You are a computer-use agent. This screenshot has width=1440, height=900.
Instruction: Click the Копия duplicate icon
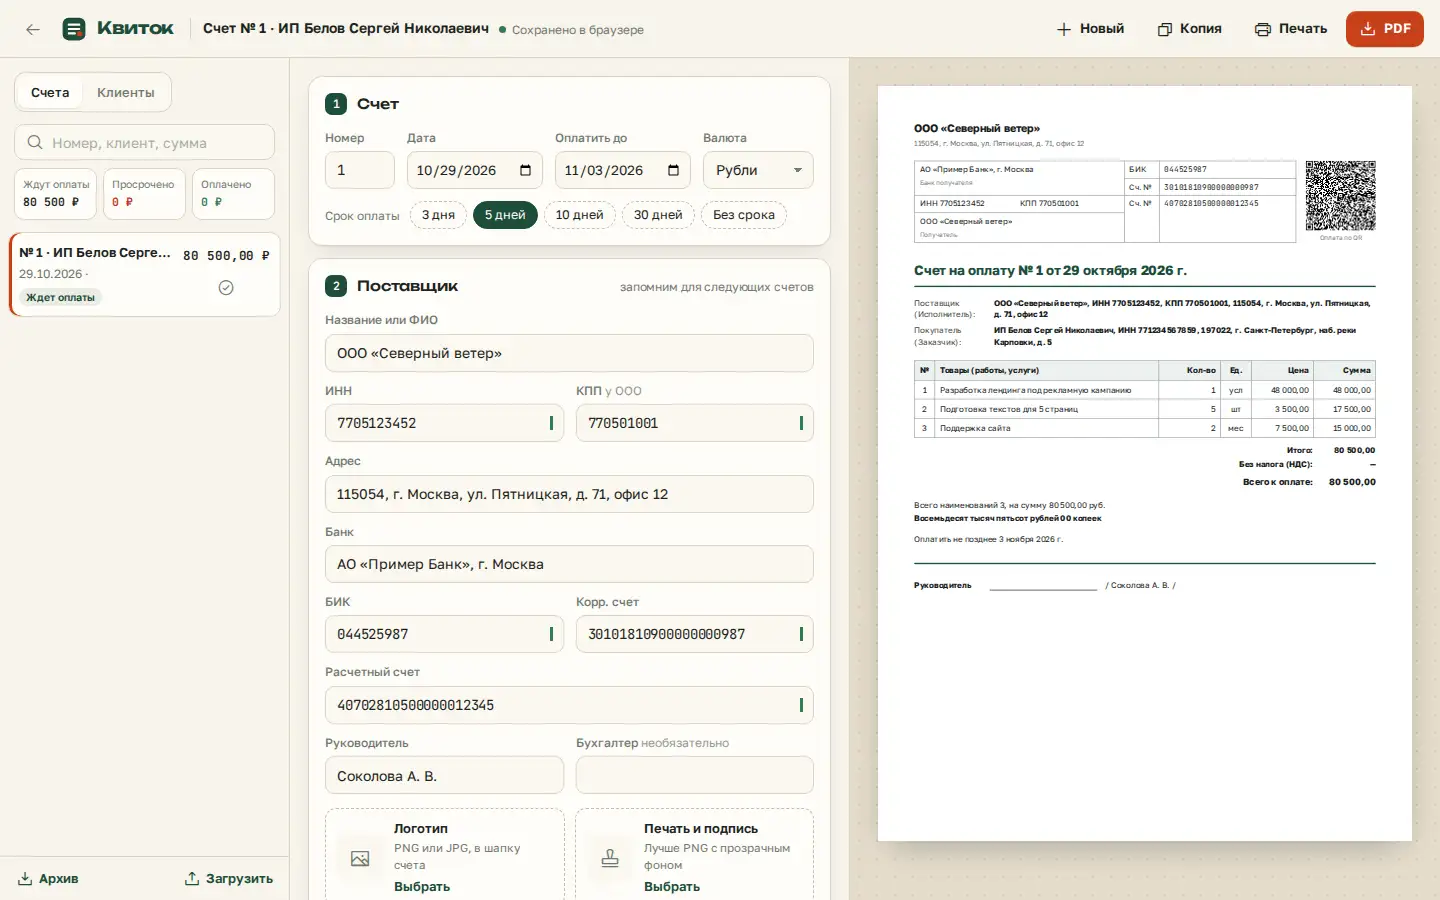[x=1165, y=29]
